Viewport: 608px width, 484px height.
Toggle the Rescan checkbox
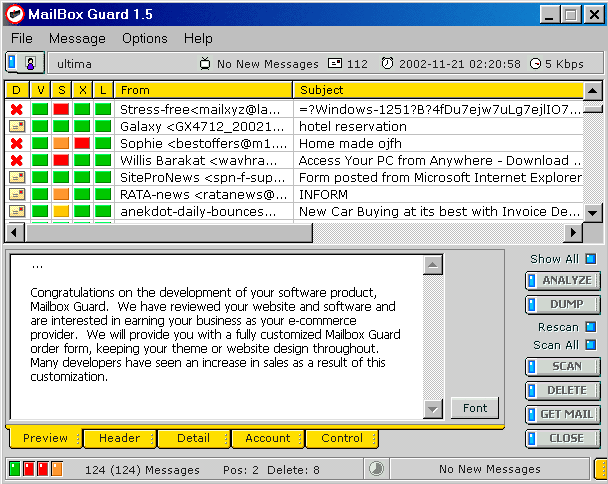pyautogui.click(x=591, y=327)
